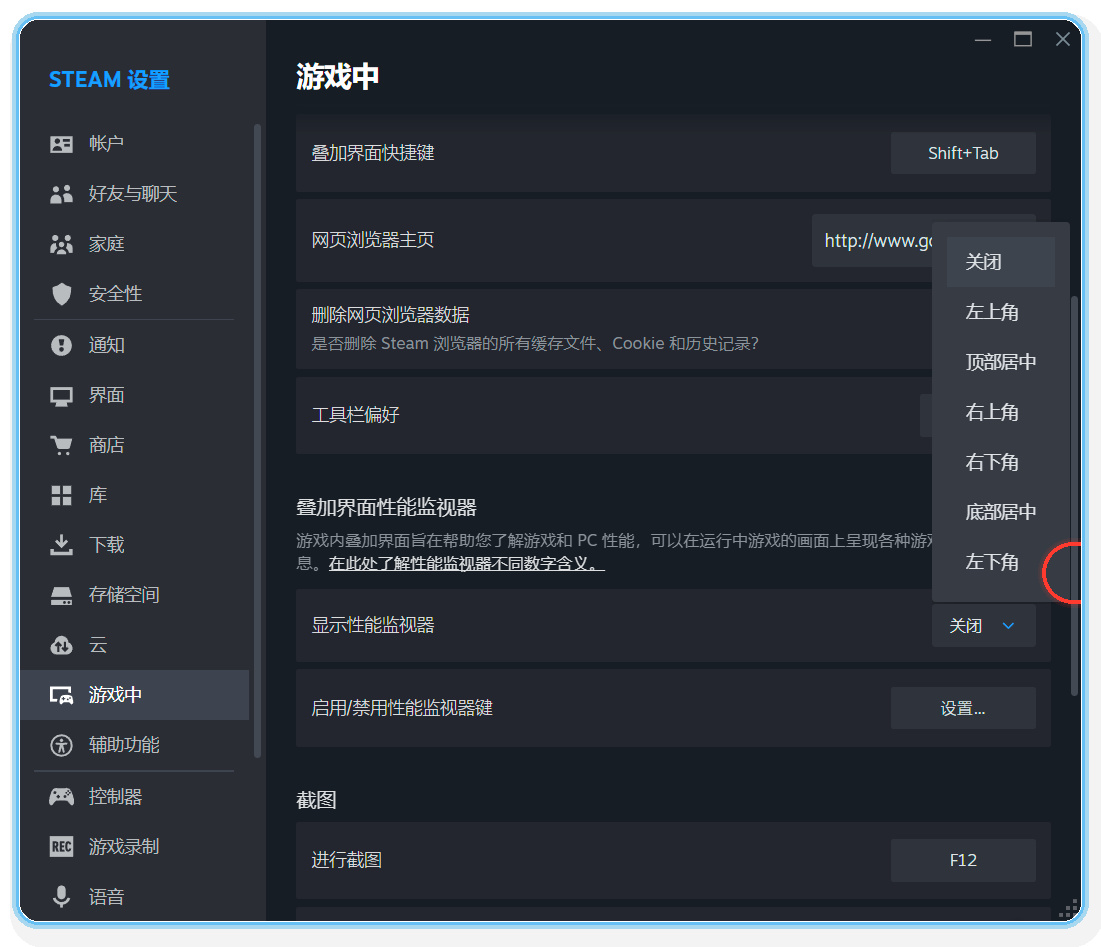Click the 库 grid icon
The image size is (1101, 947).
[x=61, y=496]
